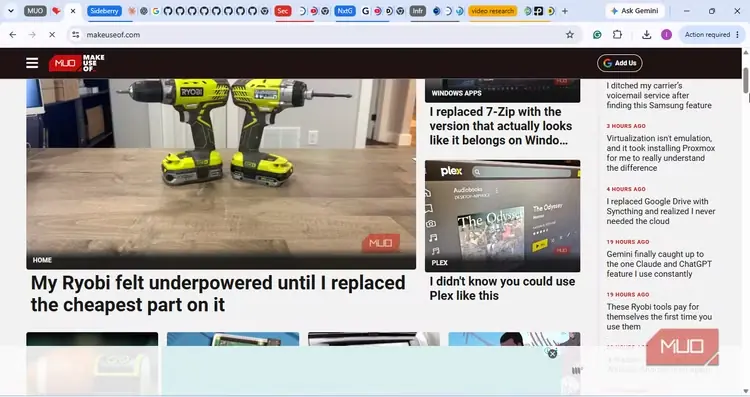Image resolution: width=750 pixels, height=397 pixels.
Task: Expand the tab search dropdown arrow
Action: point(11,11)
